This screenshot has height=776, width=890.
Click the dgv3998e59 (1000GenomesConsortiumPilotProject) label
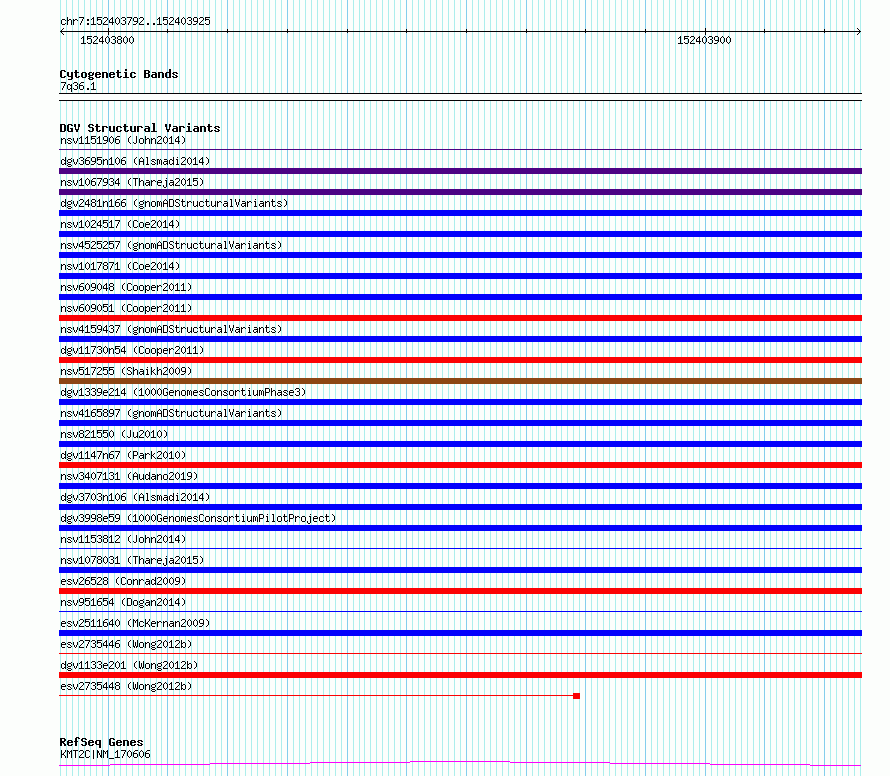pos(198,518)
